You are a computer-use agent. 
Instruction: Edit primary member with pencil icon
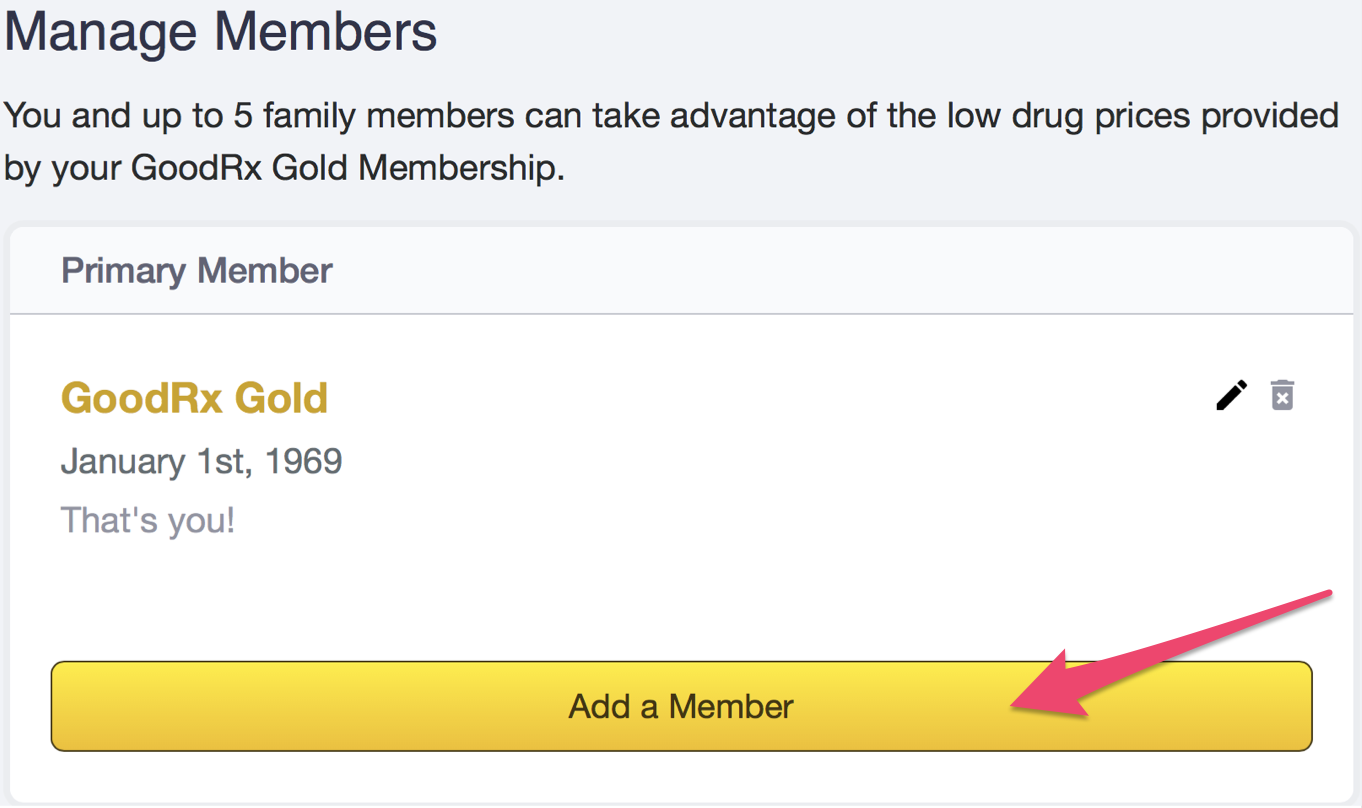[1232, 395]
